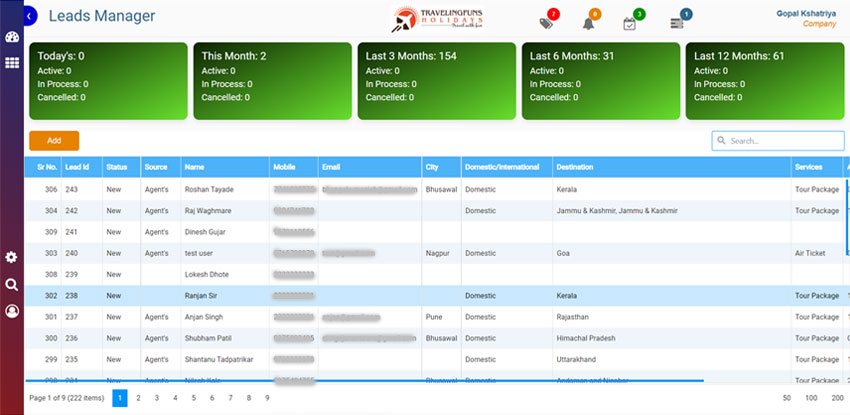Open the apps grid menu icon
Viewport: 850px width, 415px height.
pyautogui.click(x=12, y=63)
